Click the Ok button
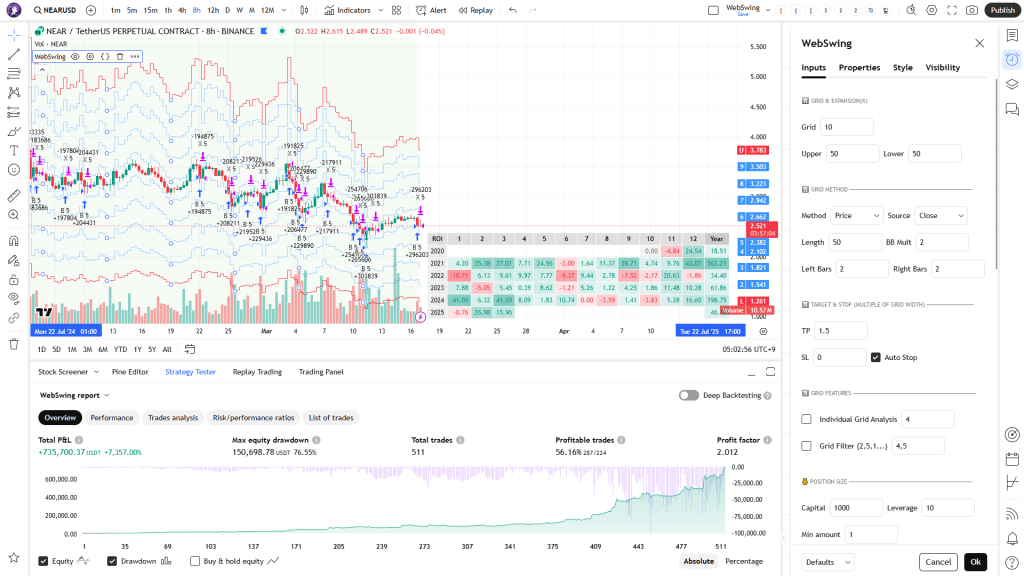The width and height of the screenshot is (1024, 576). pyautogui.click(x=975, y=562)
